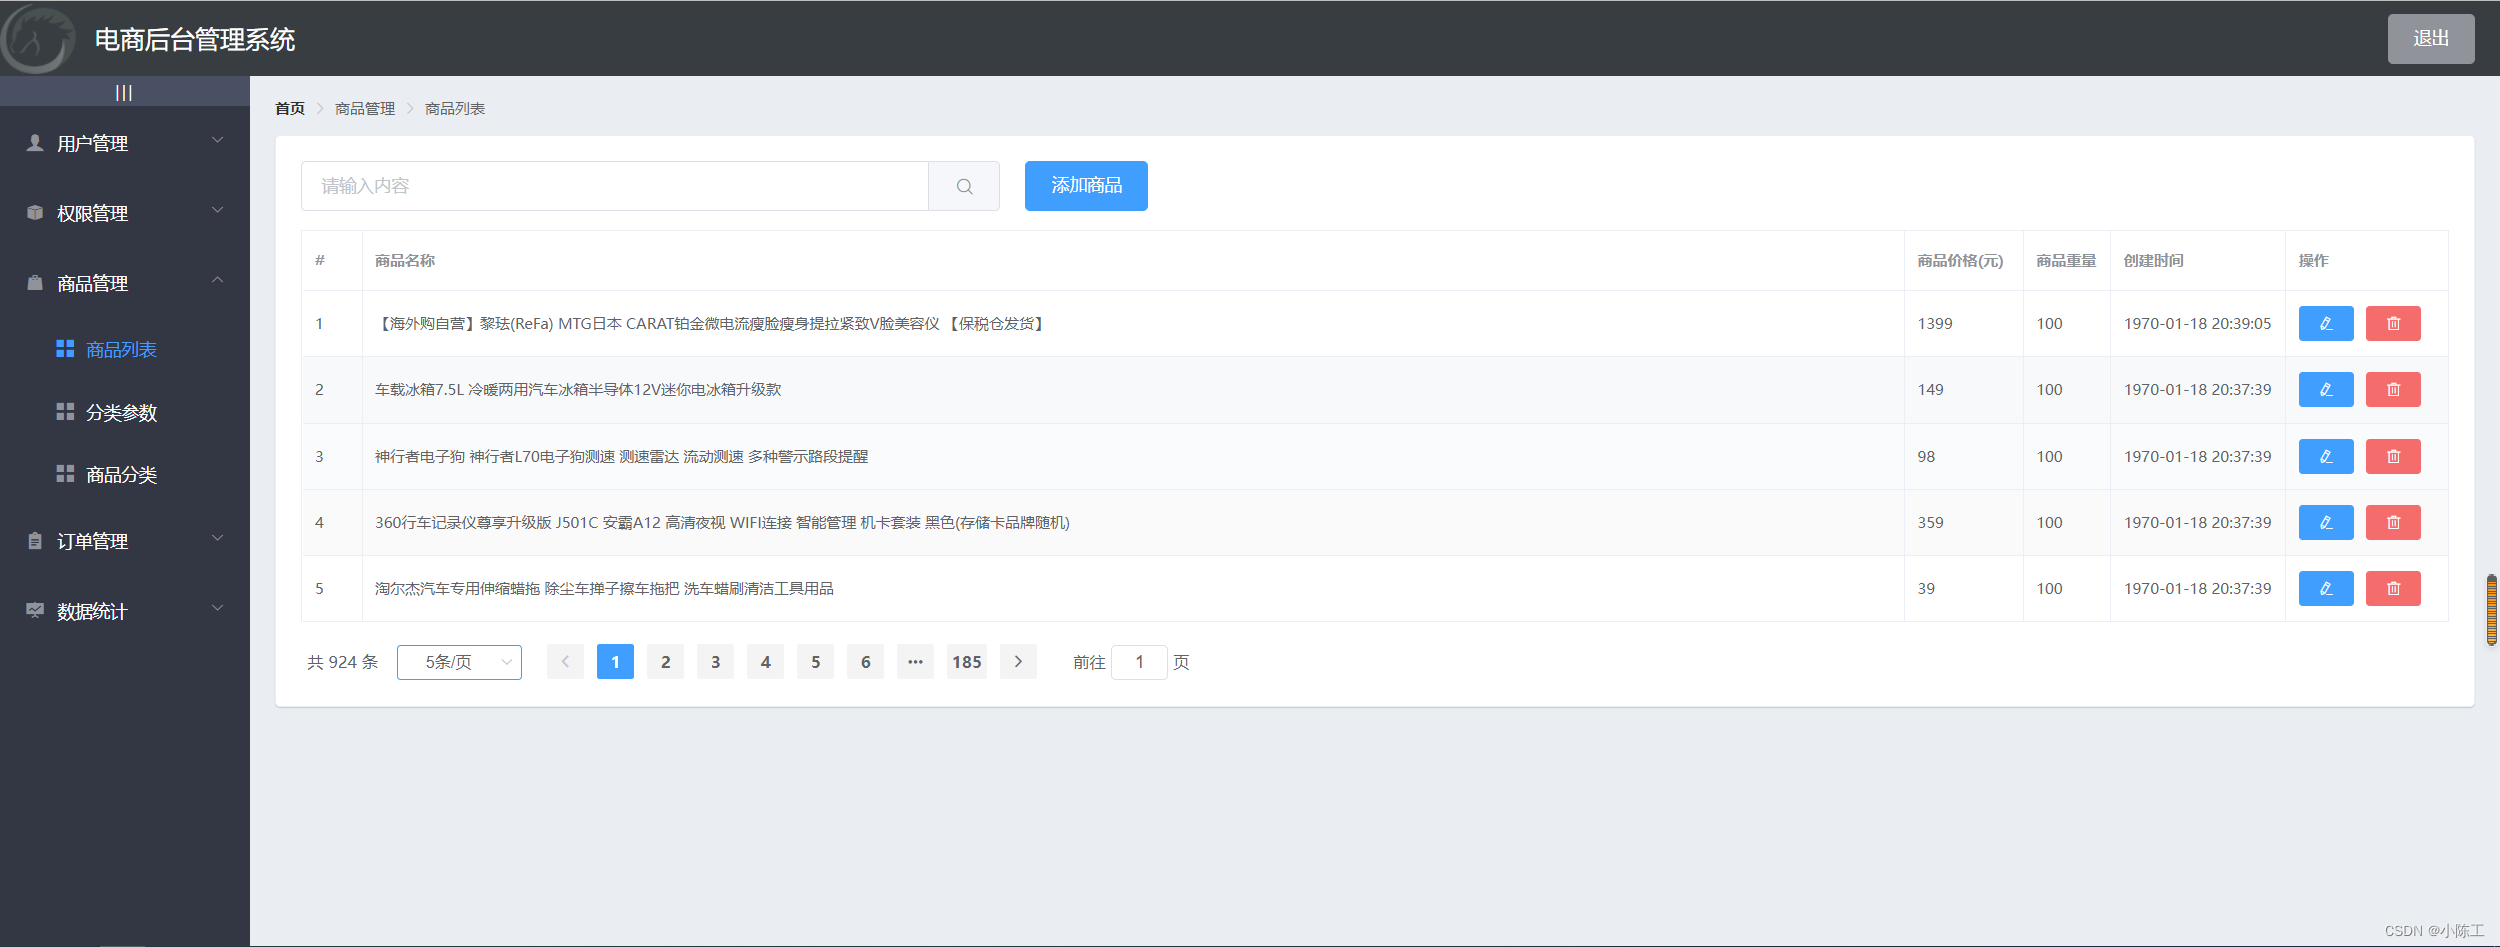Expand the 用户管理 menu chevron
2500x947 pixels.
218,141
